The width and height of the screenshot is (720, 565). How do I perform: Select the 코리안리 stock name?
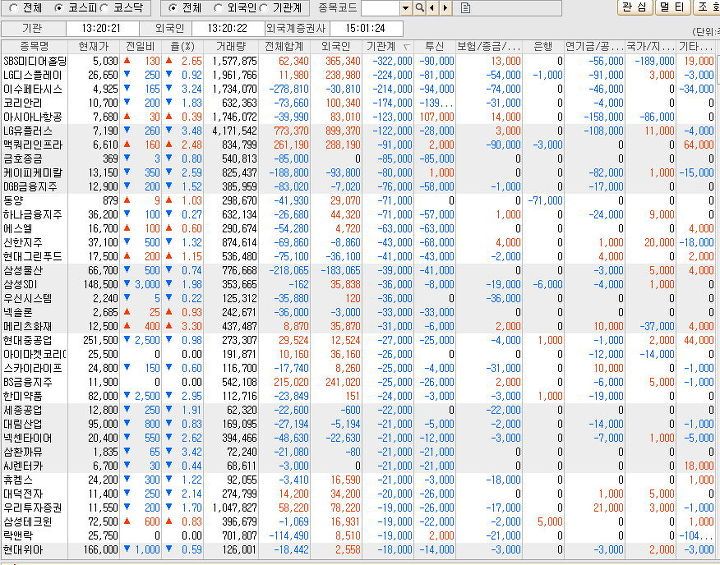coord(22,103)
